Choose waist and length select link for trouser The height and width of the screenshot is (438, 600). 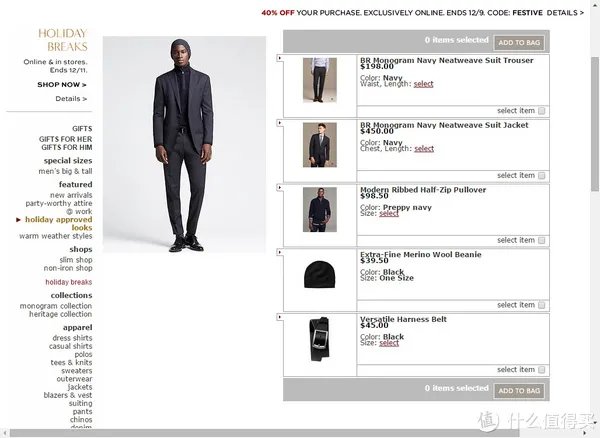(x=423, y=84)
